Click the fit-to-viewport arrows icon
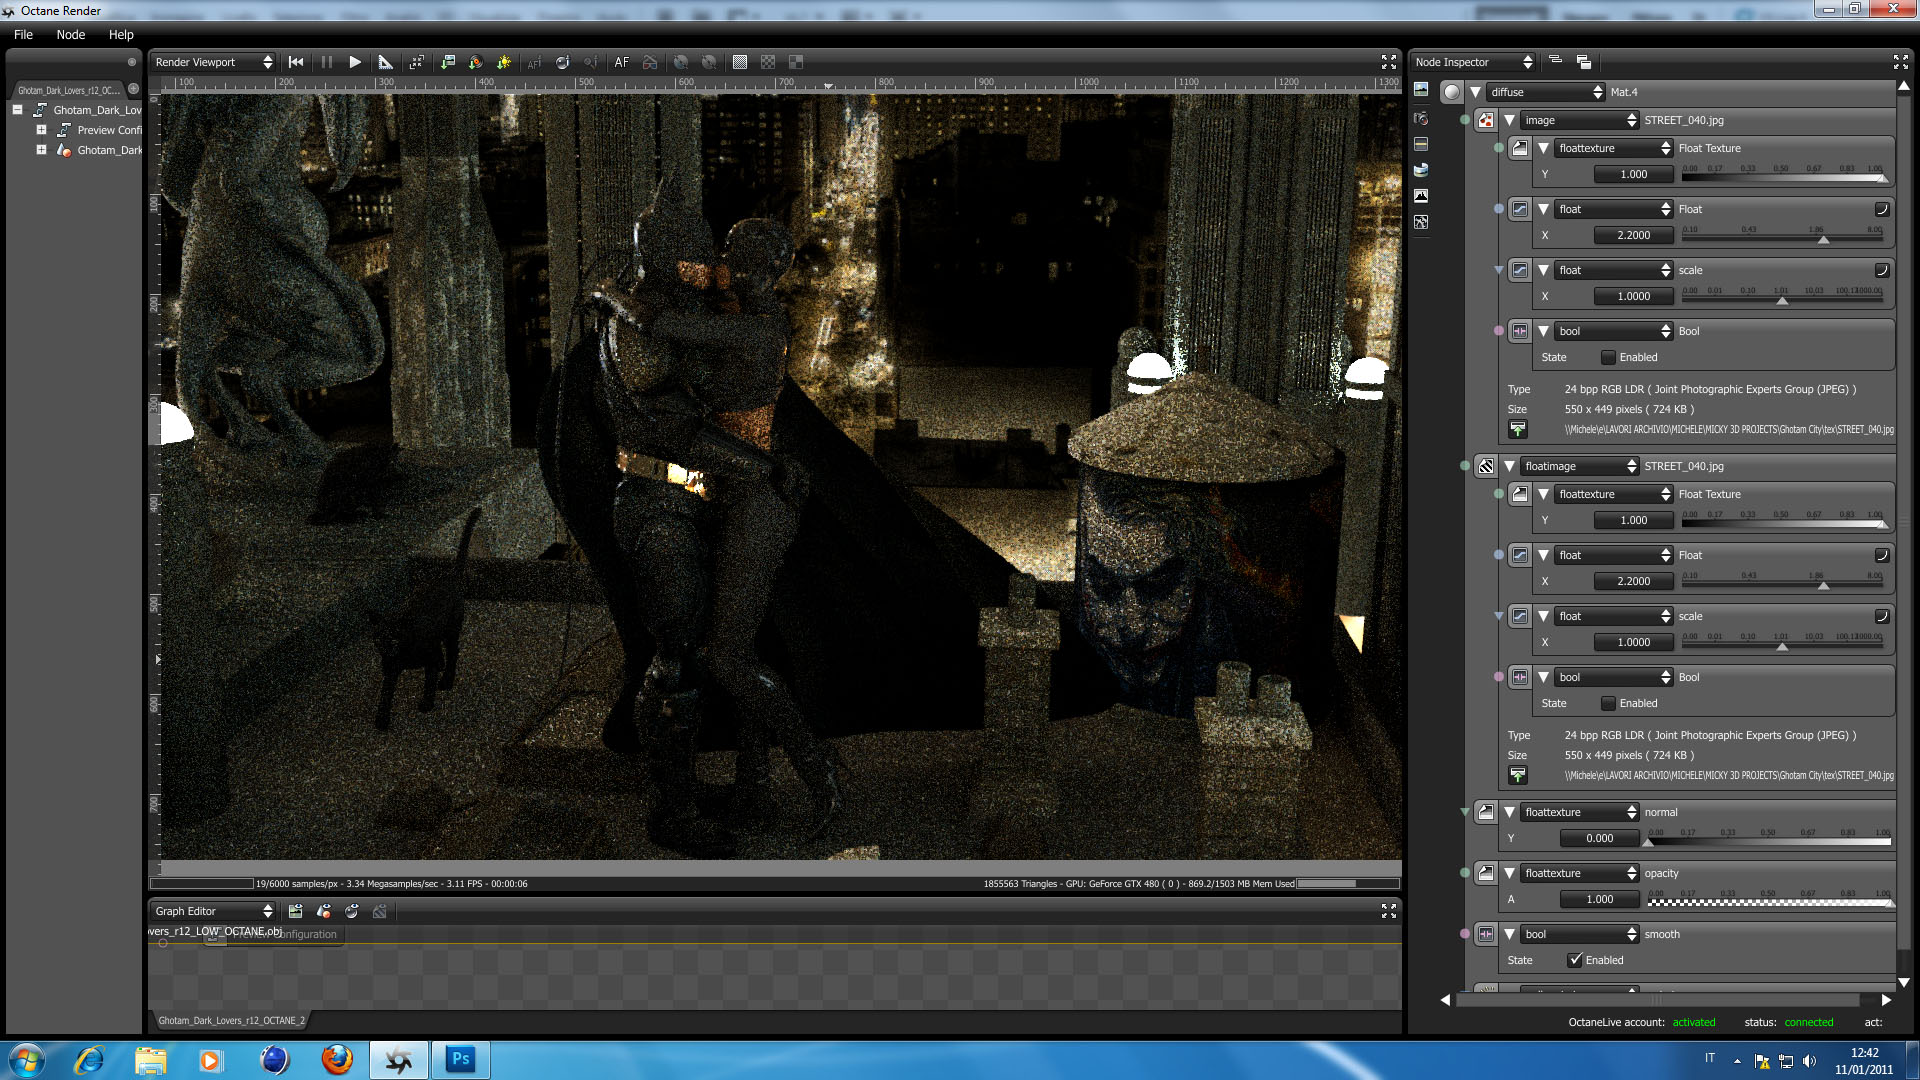This screenshot has width=1920, height=1080. pos(416,62)
